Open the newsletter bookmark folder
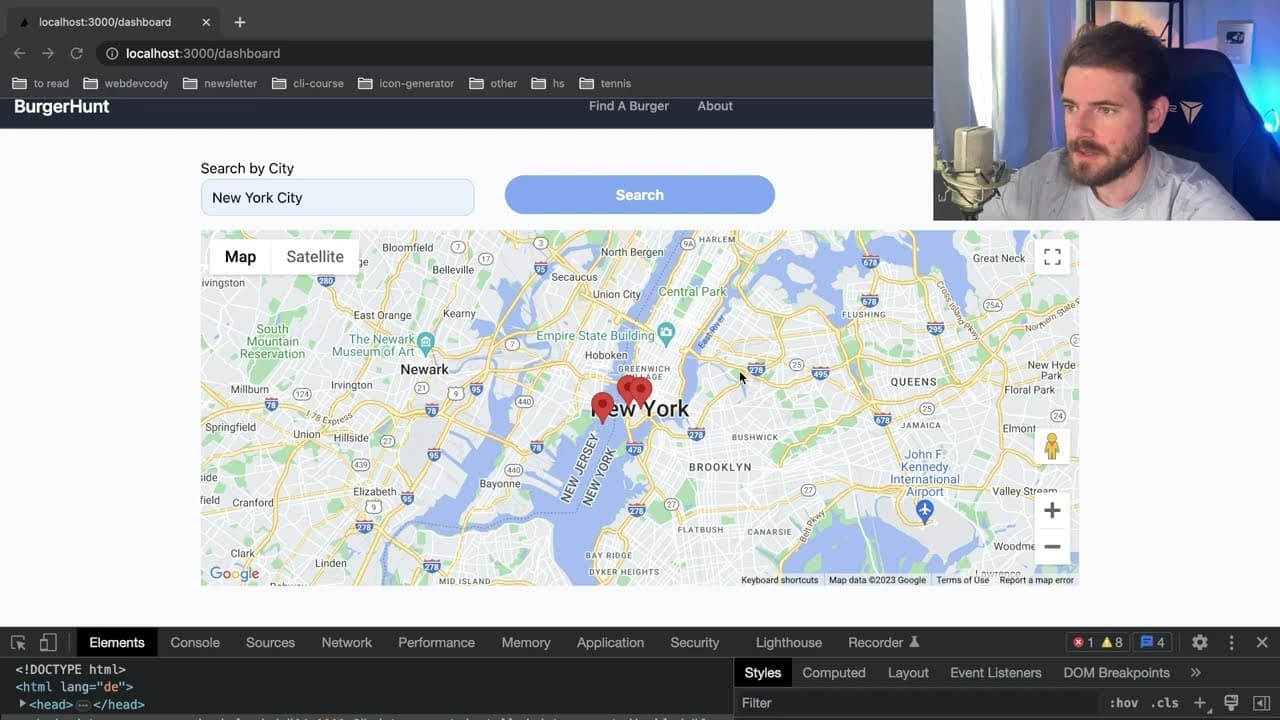The image size is (1280, 720). point(220,83)
